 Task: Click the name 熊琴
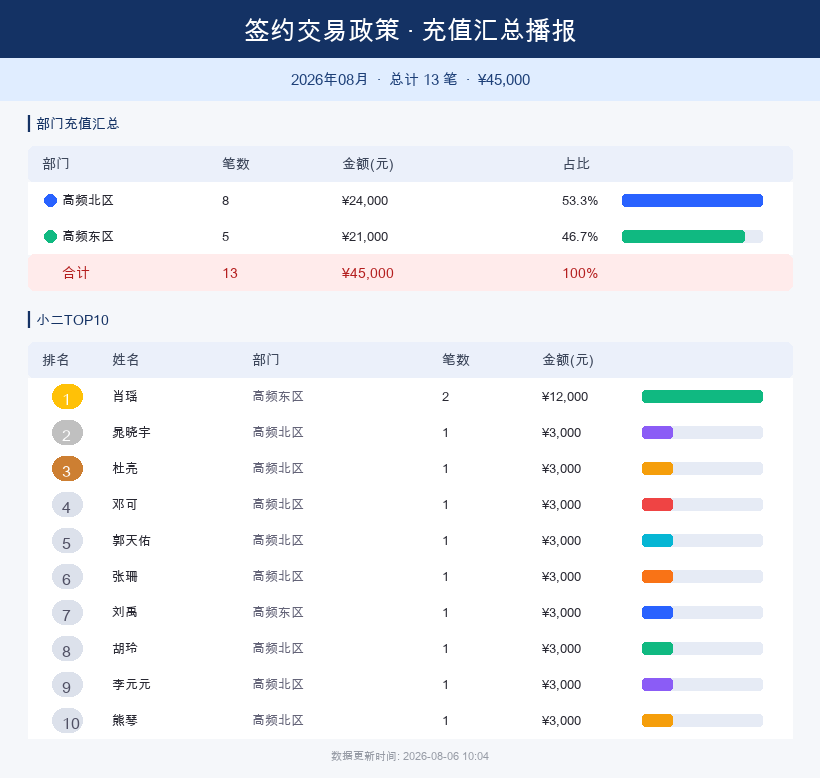pyautogui.click(x=125, y=720)
